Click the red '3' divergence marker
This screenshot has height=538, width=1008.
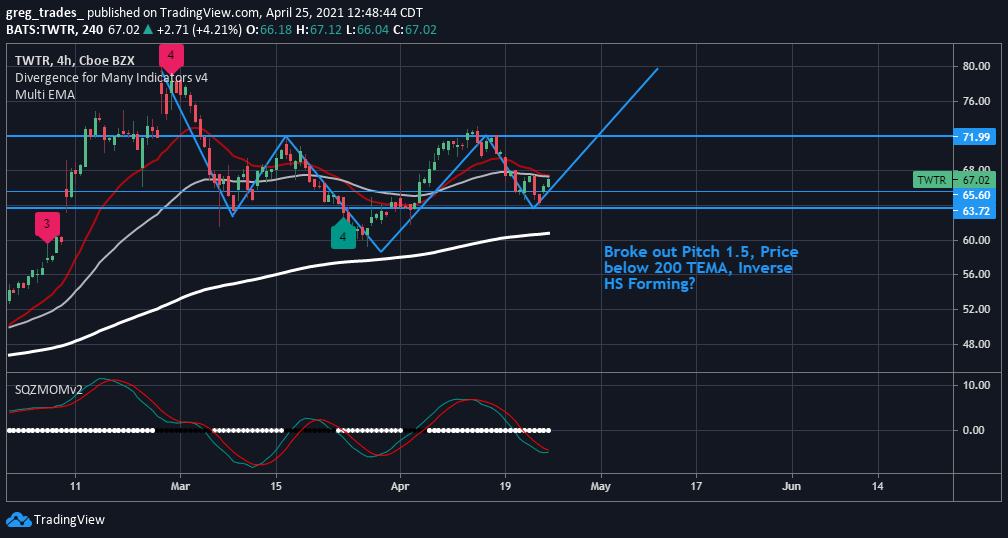click(x=47, y=228)
